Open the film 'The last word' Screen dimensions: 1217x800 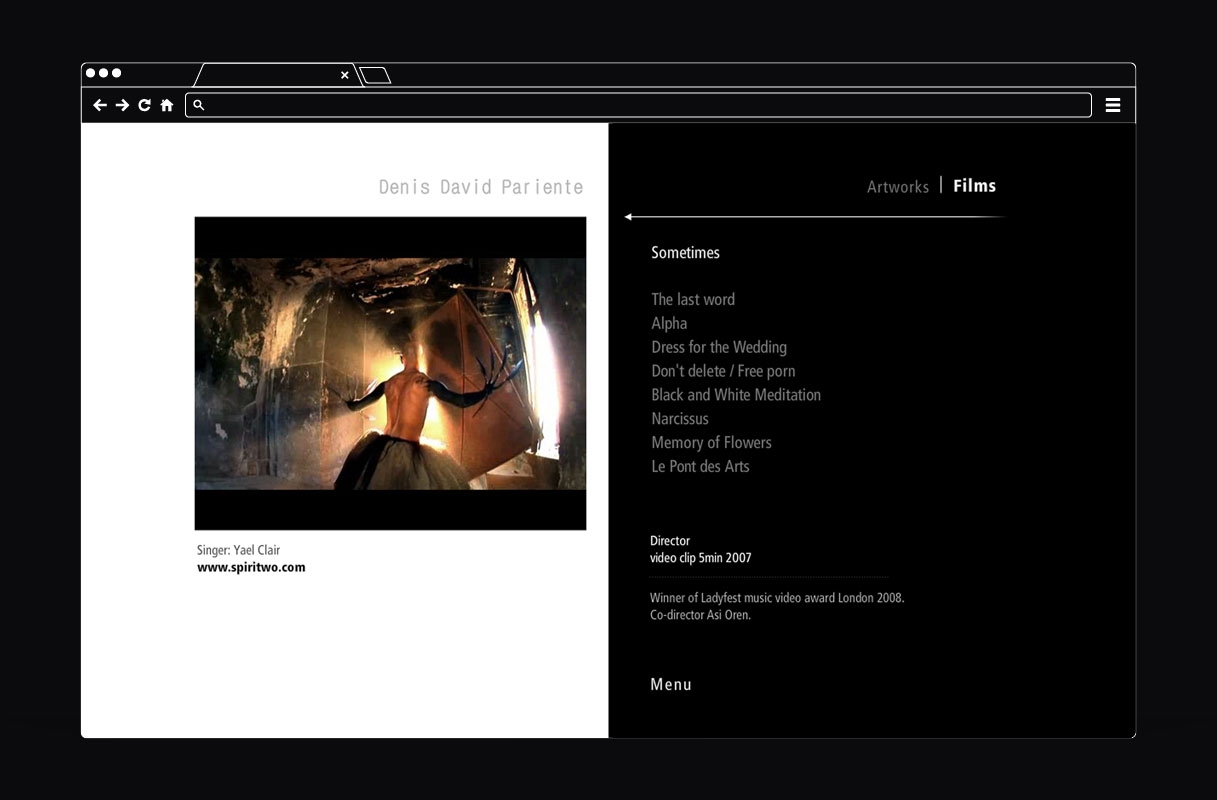click(692, 299)
